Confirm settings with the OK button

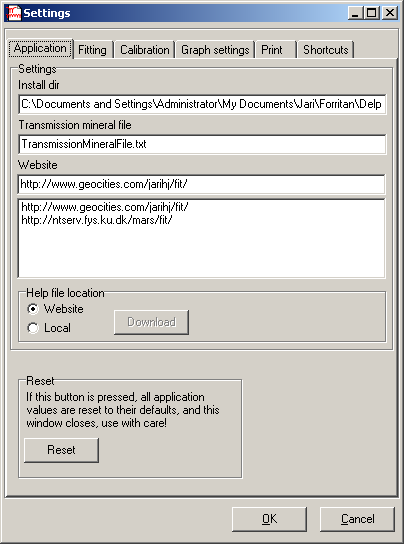click(x=269, y=519)
